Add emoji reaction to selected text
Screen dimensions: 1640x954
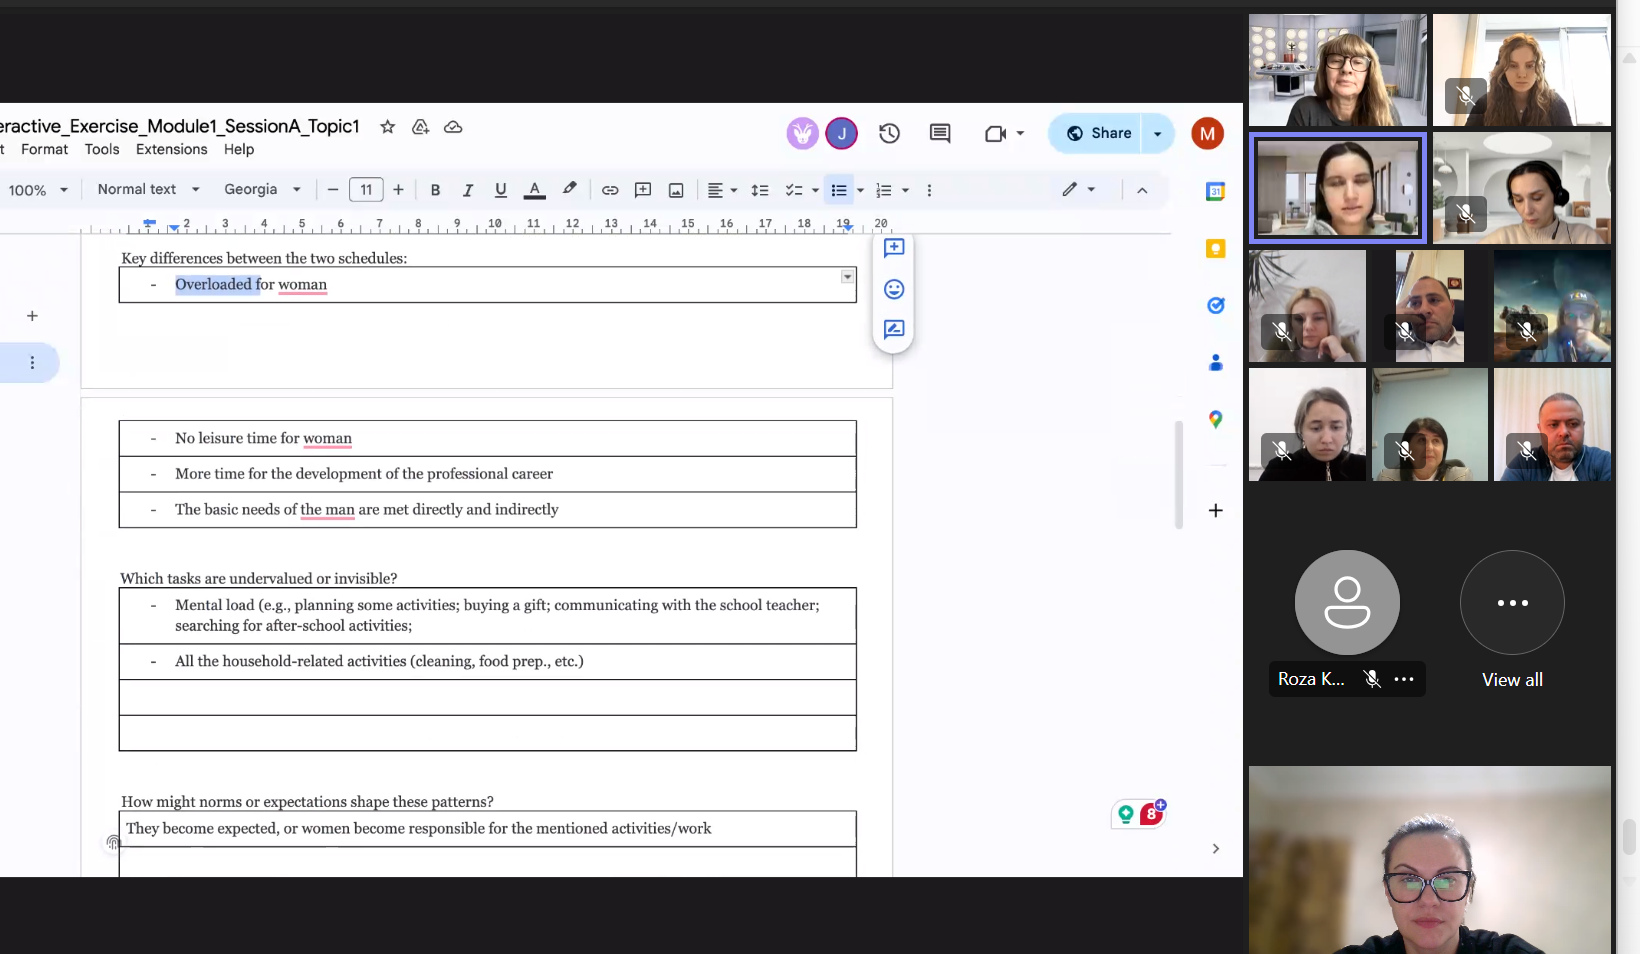coord(894,289)
